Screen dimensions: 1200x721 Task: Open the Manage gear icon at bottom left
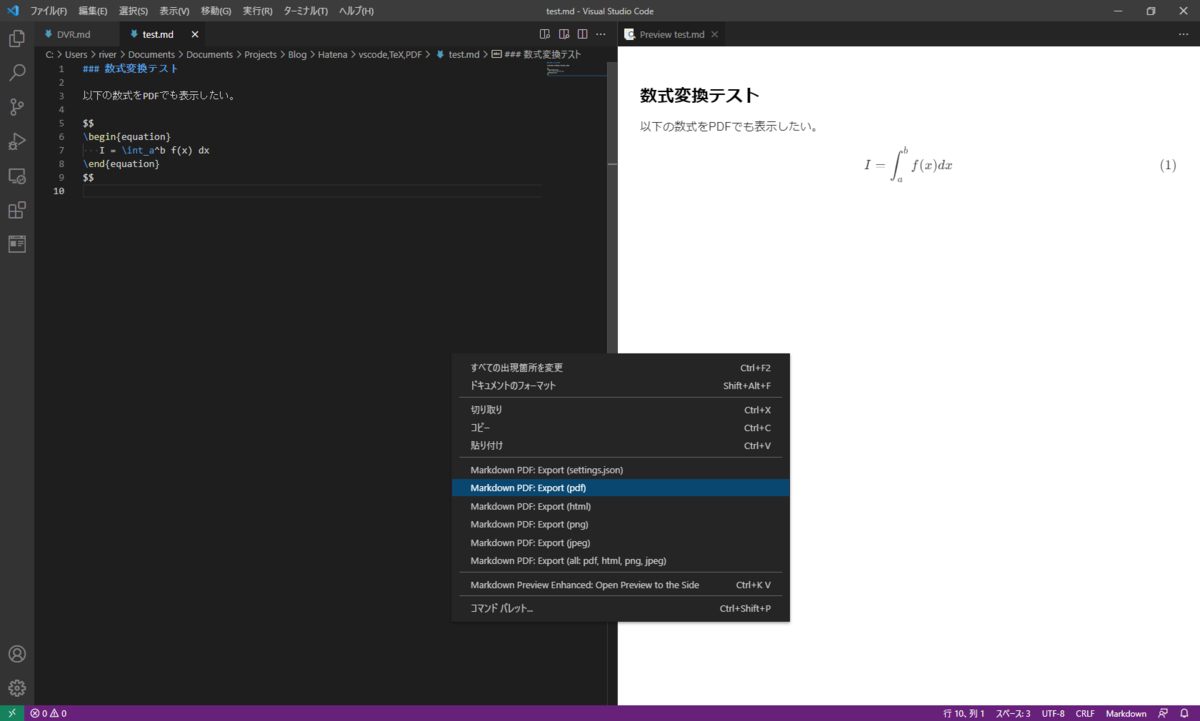[x=16, y=688]
